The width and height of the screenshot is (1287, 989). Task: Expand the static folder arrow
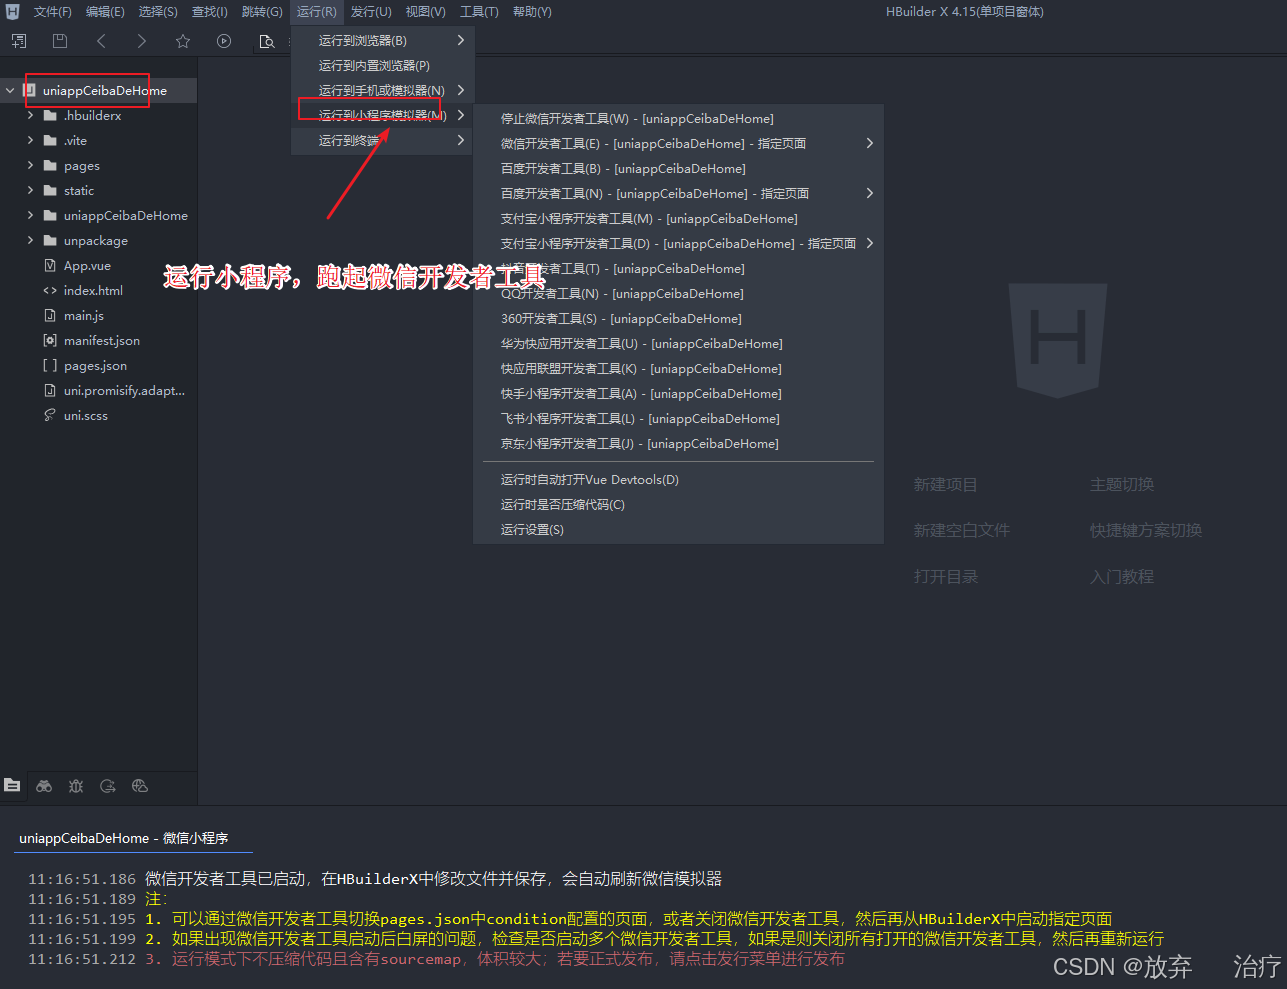[30, 190]
